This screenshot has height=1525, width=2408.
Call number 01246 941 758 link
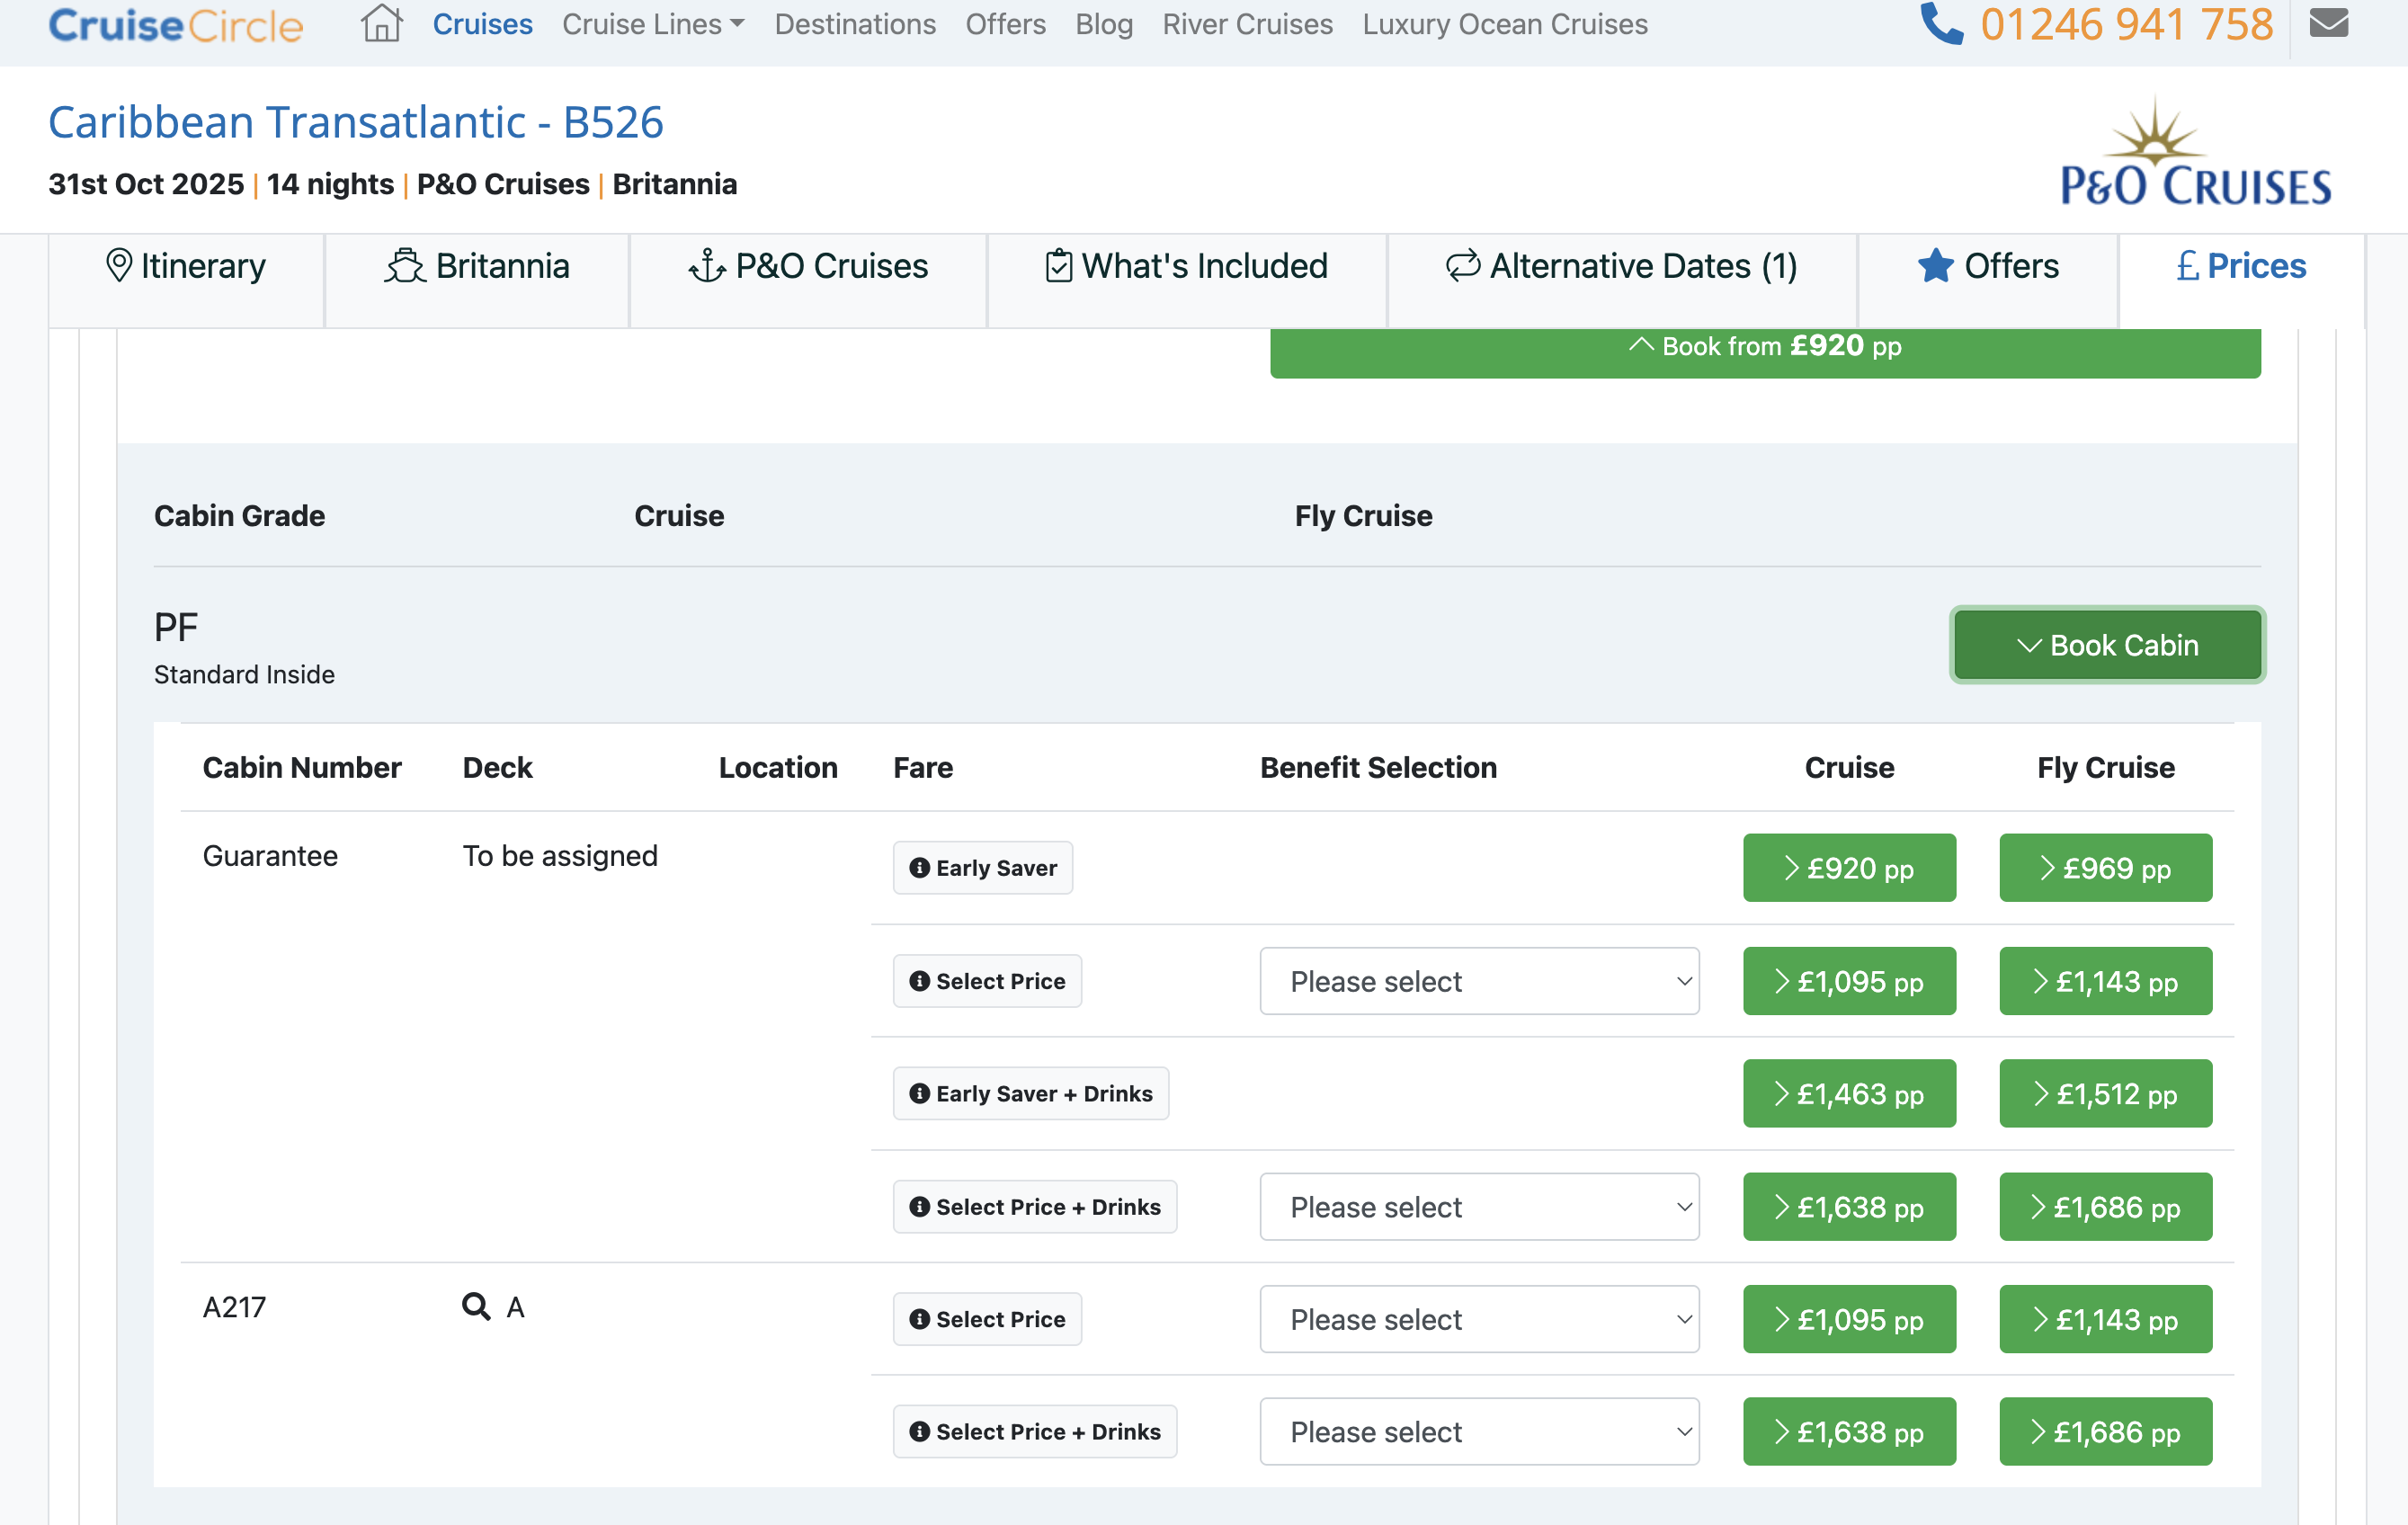click(2126, 23)
